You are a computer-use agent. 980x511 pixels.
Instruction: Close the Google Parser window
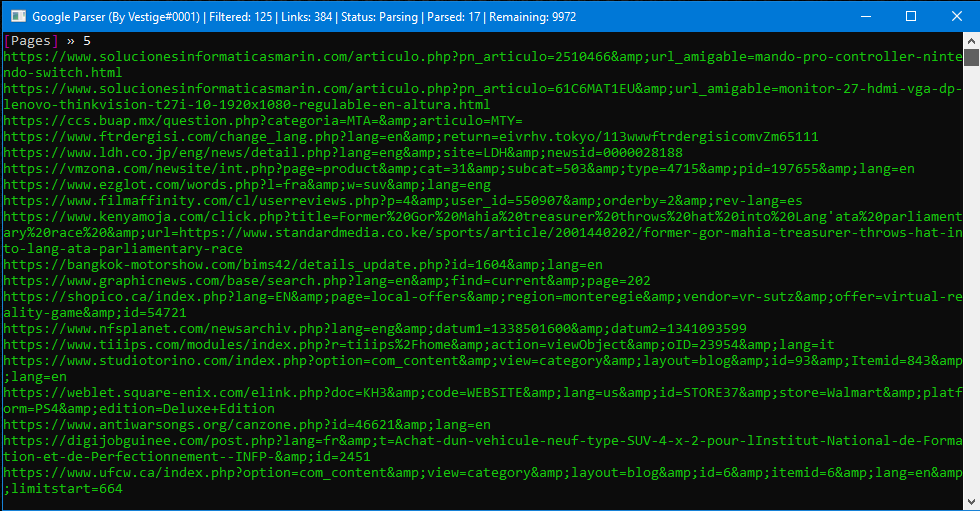click(x=956, y=16)
